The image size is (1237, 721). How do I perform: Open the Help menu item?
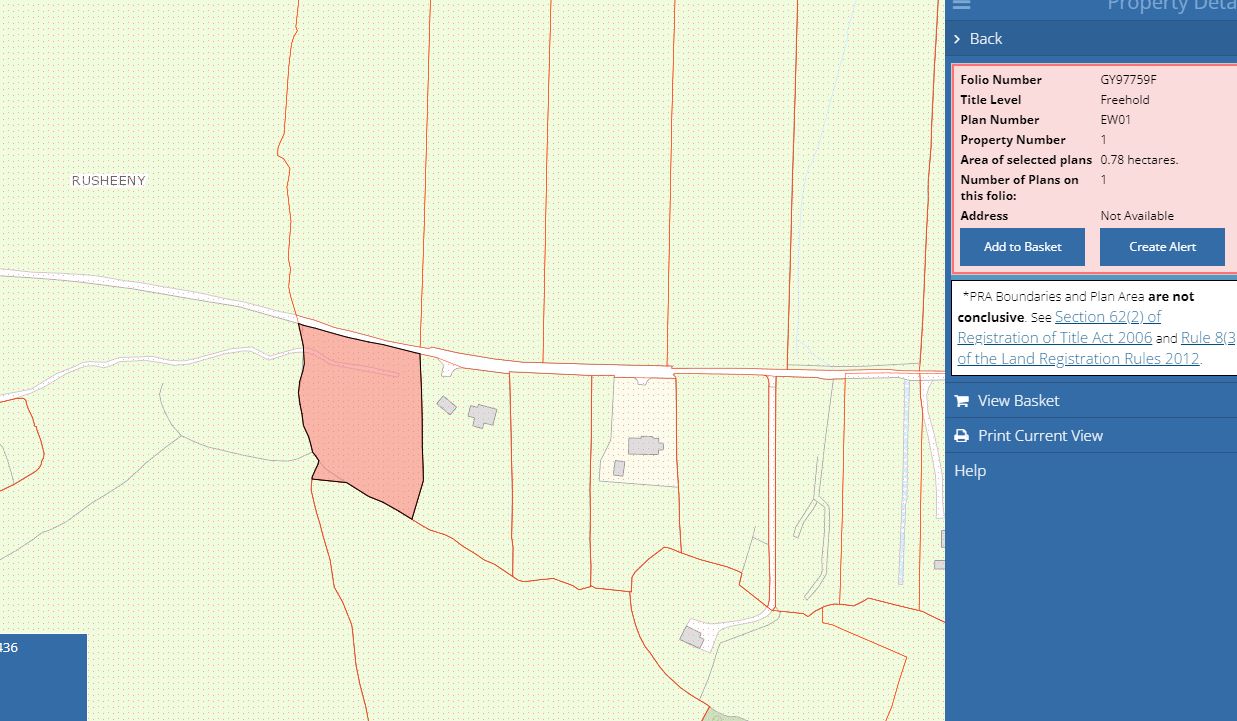click(x=970, y=471)
